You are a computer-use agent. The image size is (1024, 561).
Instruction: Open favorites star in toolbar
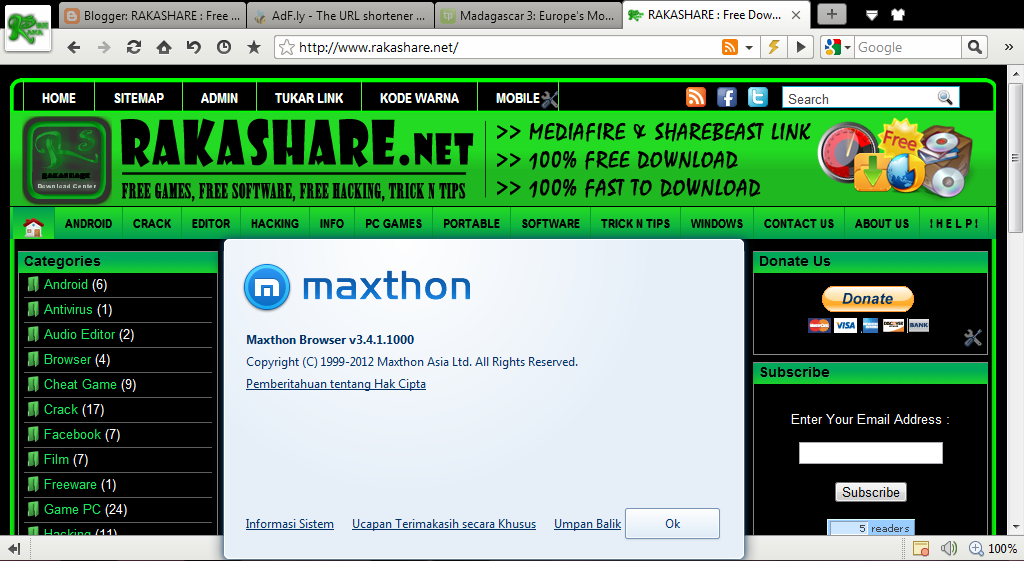(x=254, y=47)
